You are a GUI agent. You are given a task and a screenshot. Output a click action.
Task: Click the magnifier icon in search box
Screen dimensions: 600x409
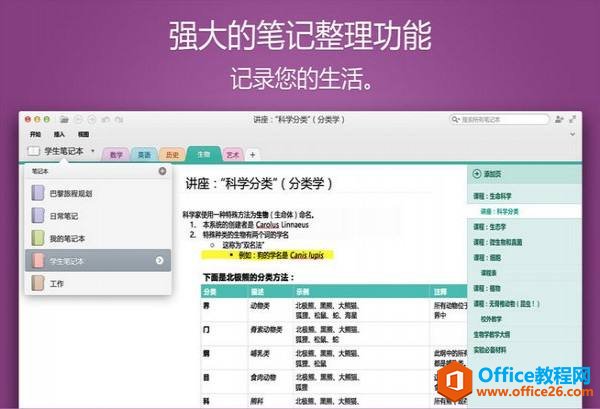(x=455, y=120)
